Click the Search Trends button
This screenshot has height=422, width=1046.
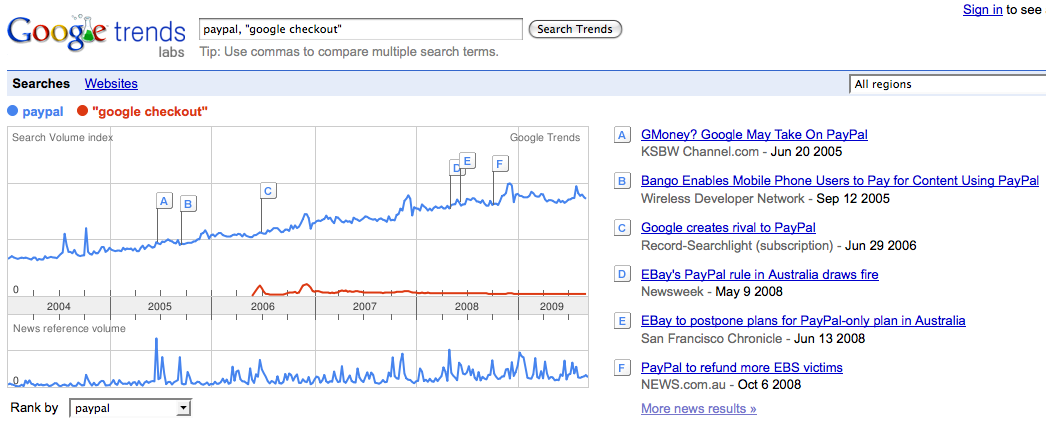pyautogui.click(x=575, y=29)
